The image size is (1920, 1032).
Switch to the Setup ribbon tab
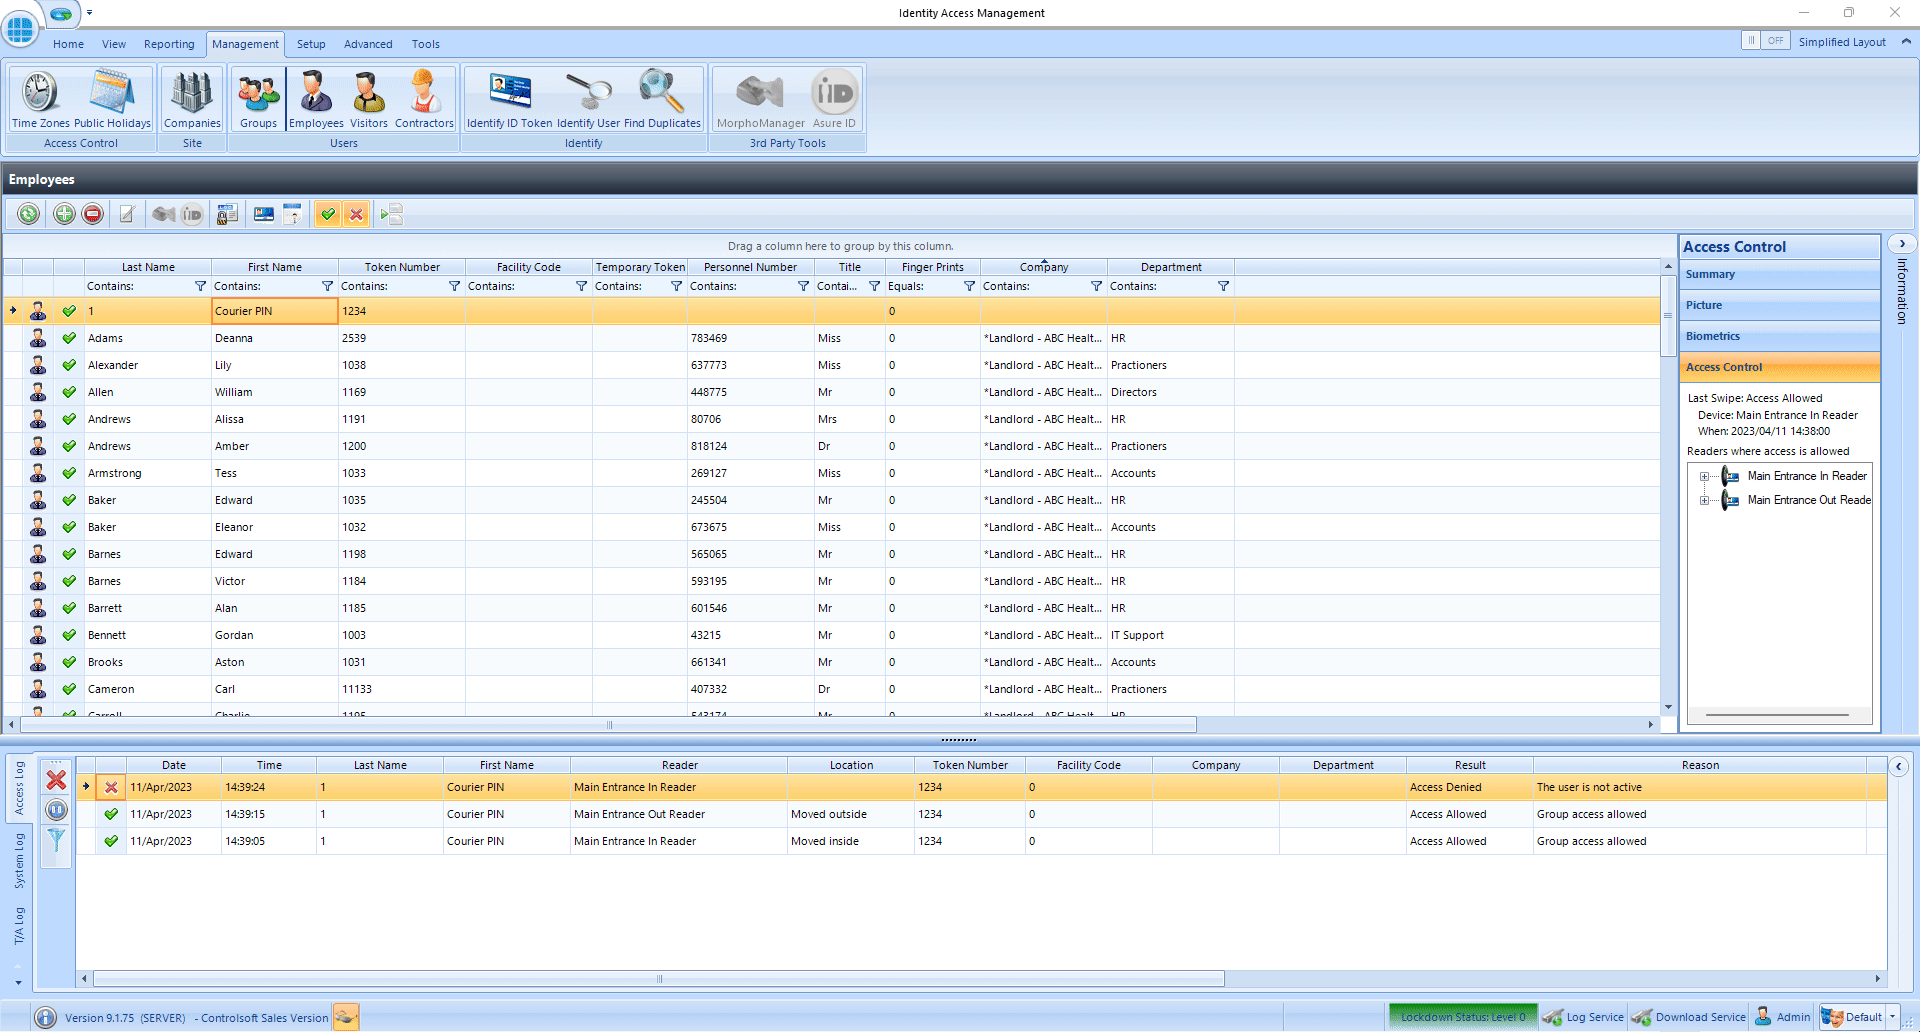311,44
